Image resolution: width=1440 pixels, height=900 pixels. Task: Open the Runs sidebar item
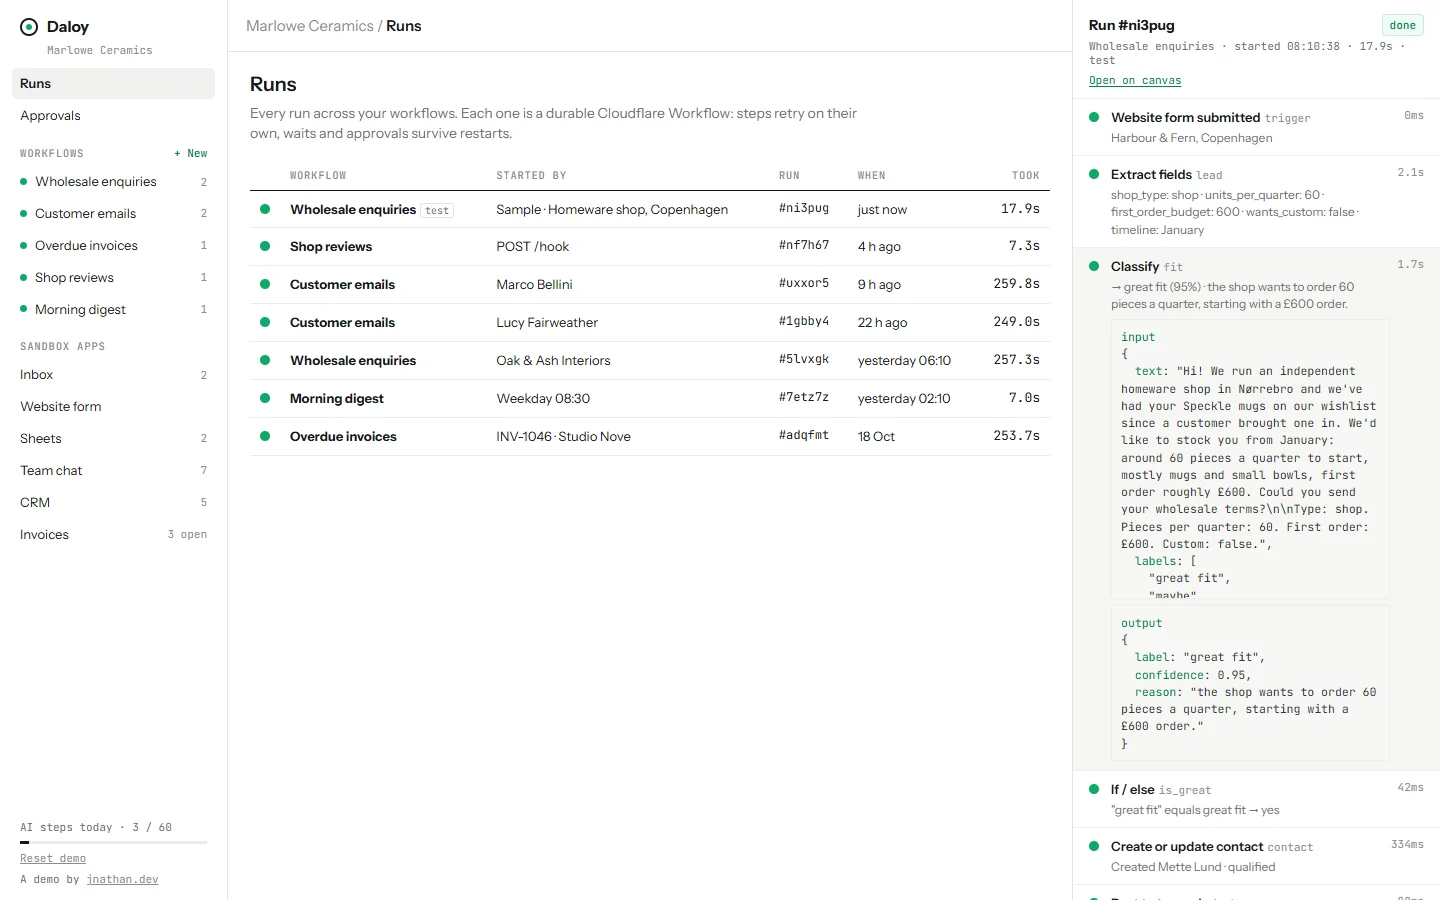coord(113,84)
